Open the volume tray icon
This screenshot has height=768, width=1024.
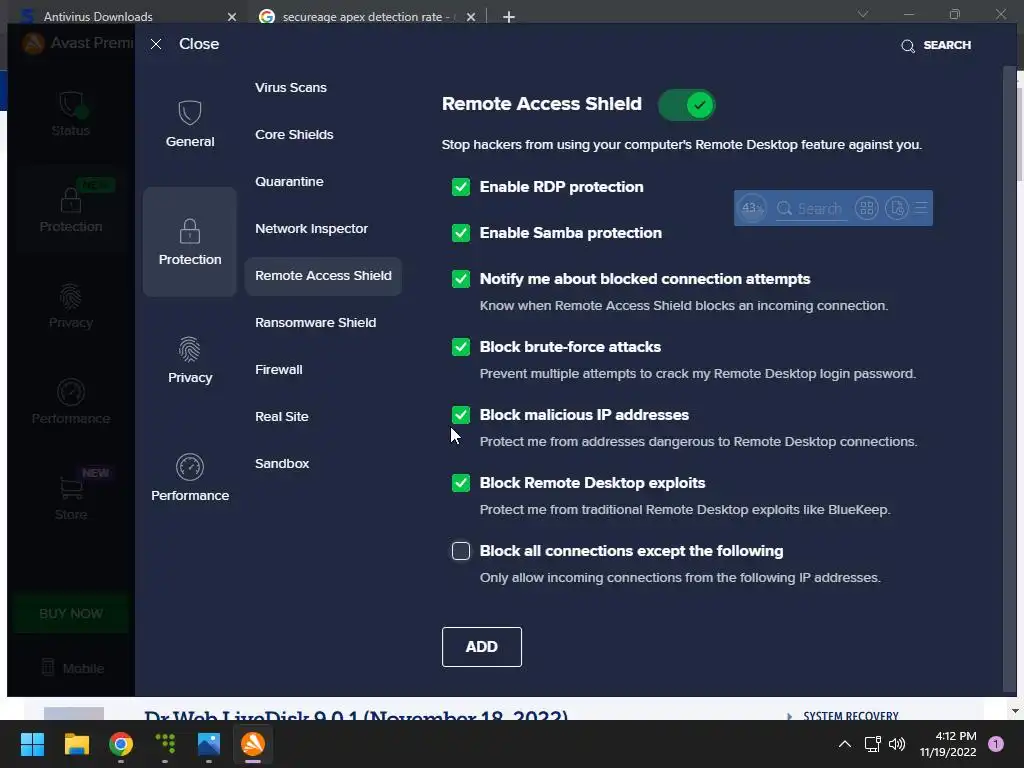pos(897,744)
